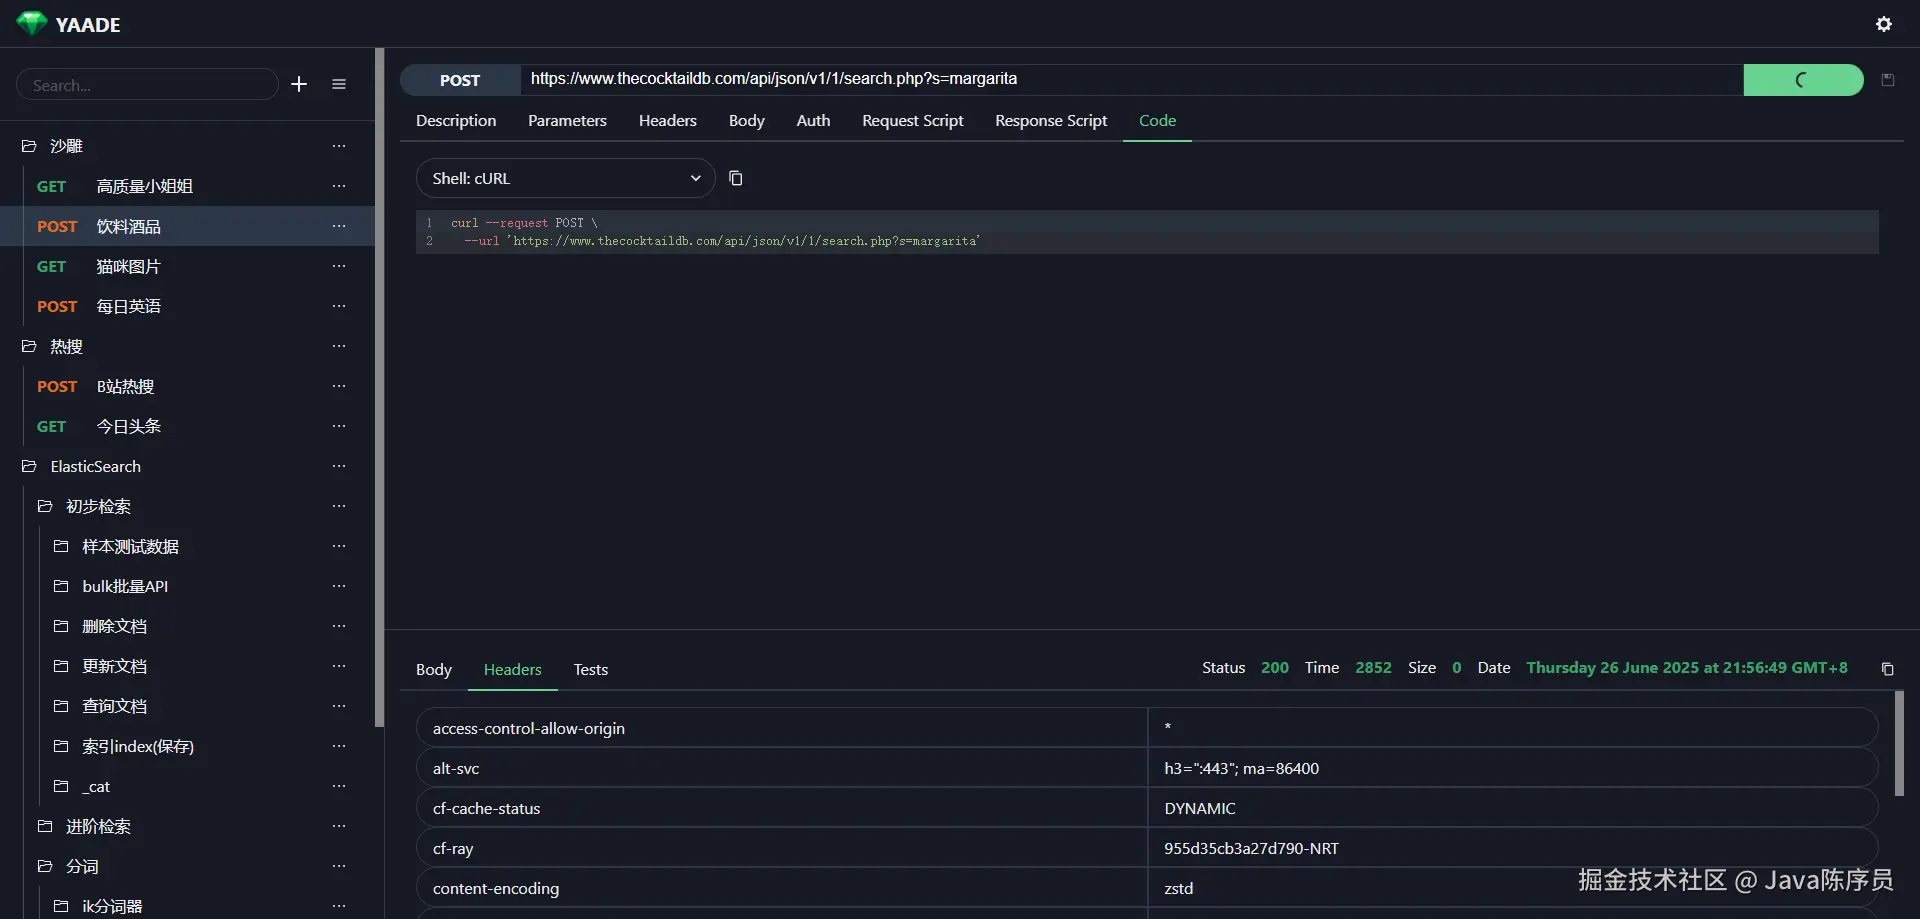The width and height of the screenshot is (1920, 919).
Task: Open options for 删除文档 folder
Action: 339,626
